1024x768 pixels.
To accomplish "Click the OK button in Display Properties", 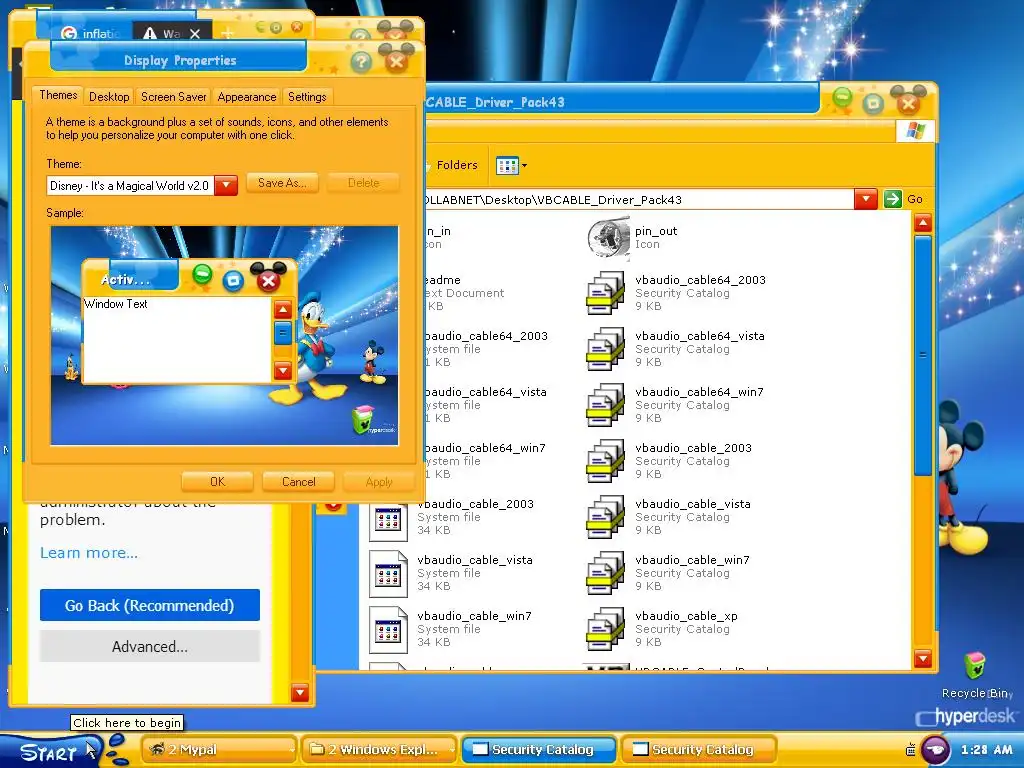I will click(x=217, y=482).
